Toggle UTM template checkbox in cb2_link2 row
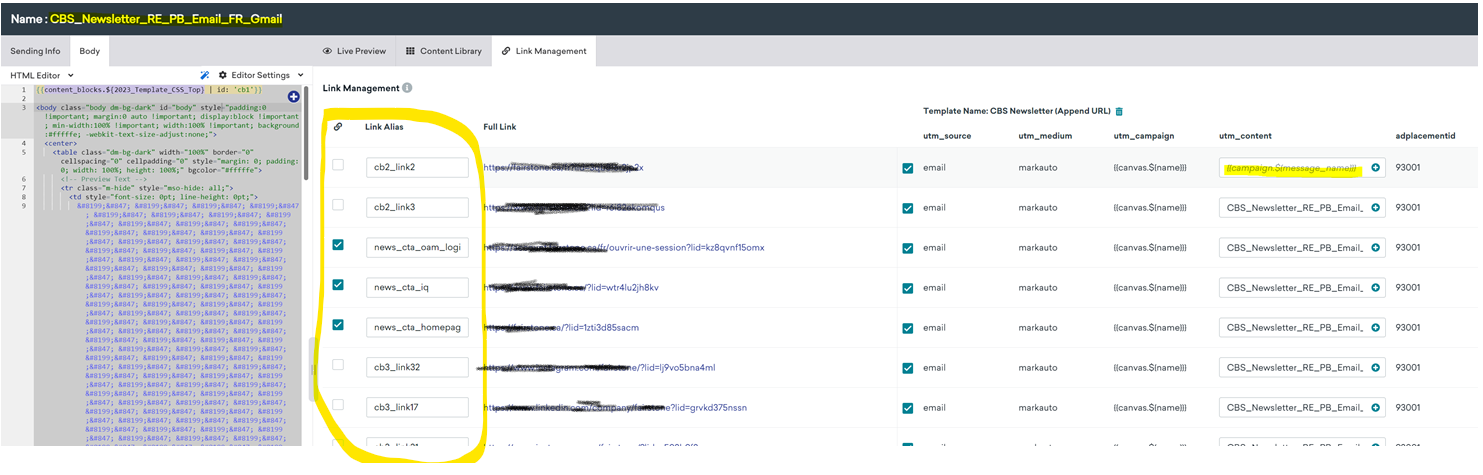Image resolution: width=1483 pixels, height=475 pixels. [907, 168]
